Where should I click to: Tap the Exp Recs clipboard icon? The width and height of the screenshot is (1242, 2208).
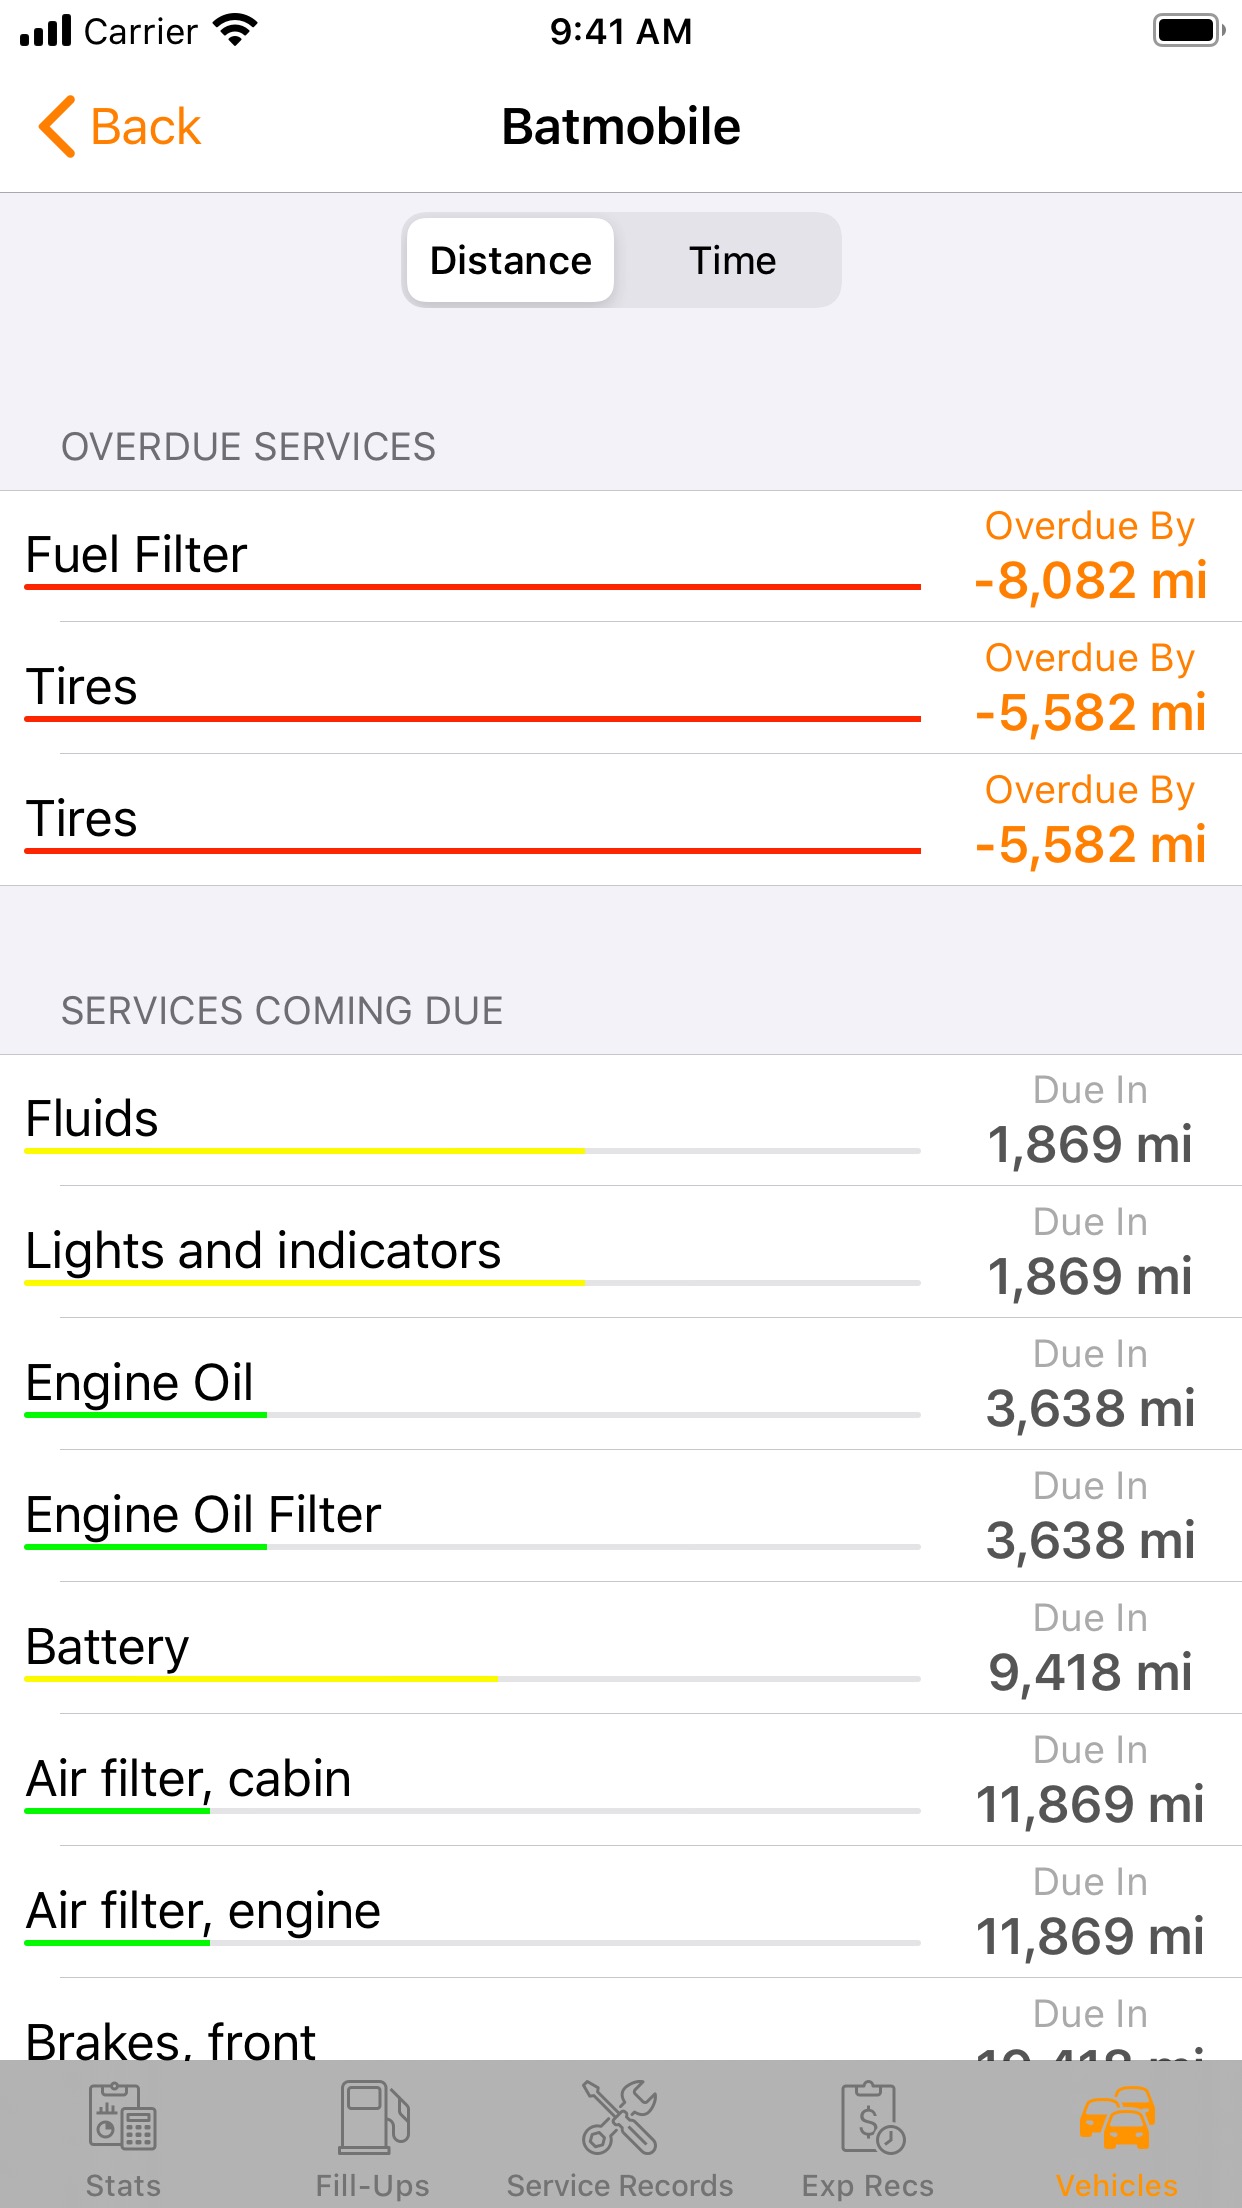pos(870,2116)
